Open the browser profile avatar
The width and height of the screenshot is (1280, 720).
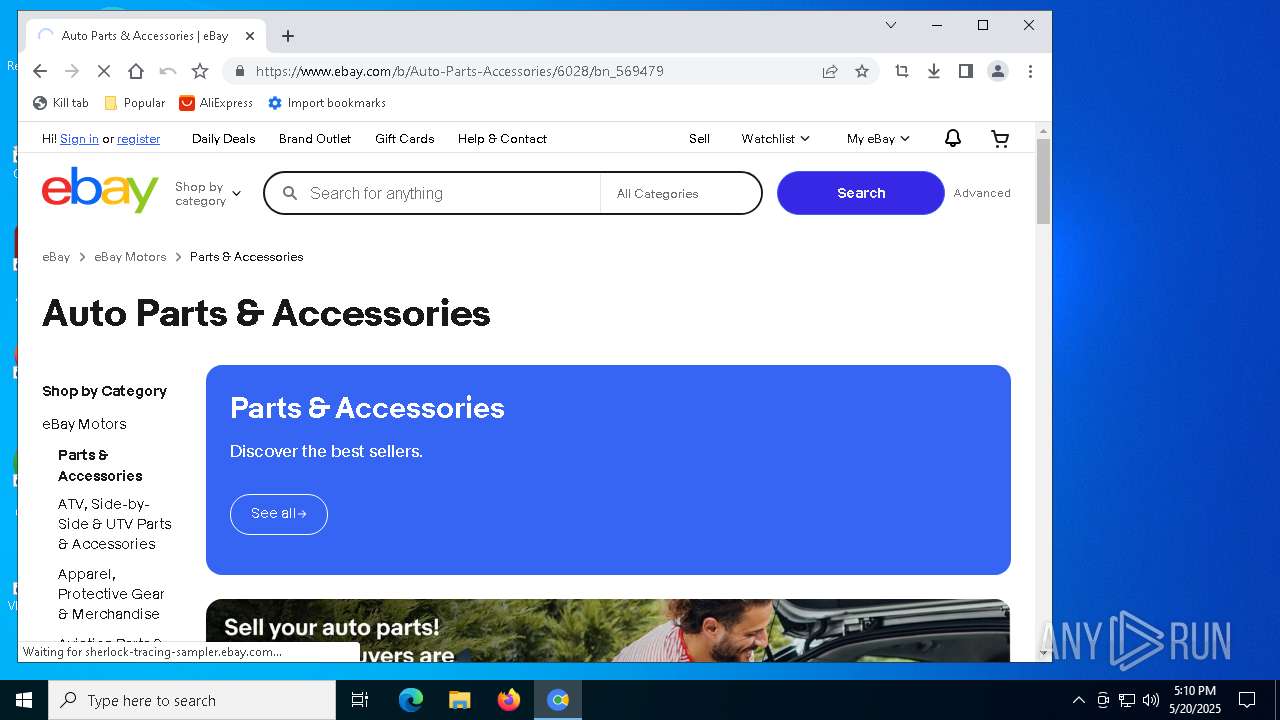coord(998,71)
